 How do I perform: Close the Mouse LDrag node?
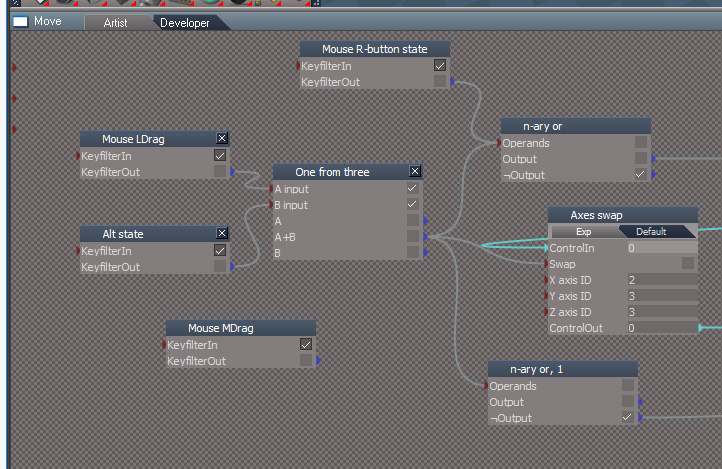tap(222, 138)
